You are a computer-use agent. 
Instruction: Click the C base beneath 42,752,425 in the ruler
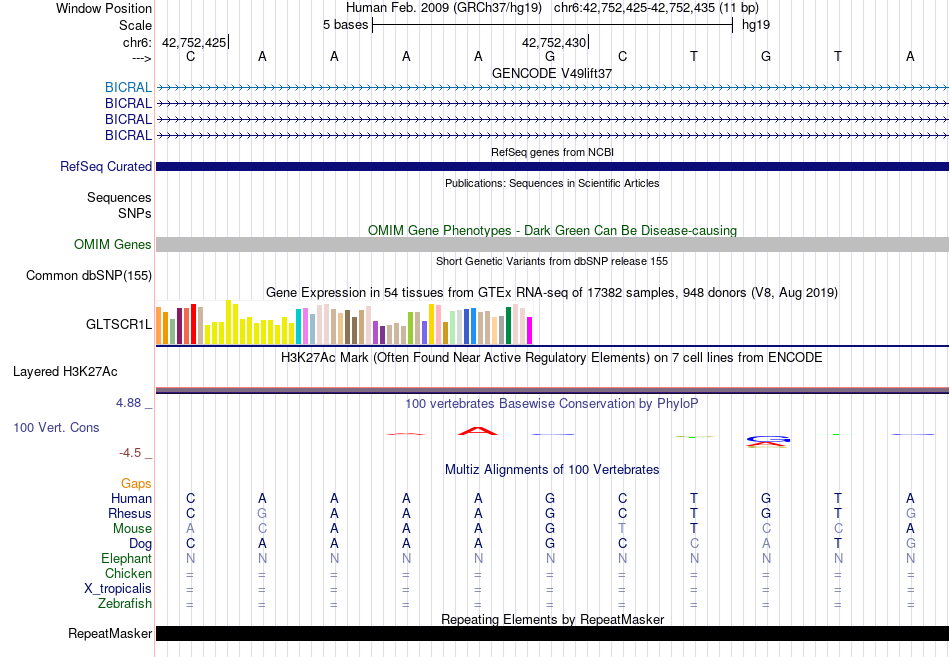[190, 56]
